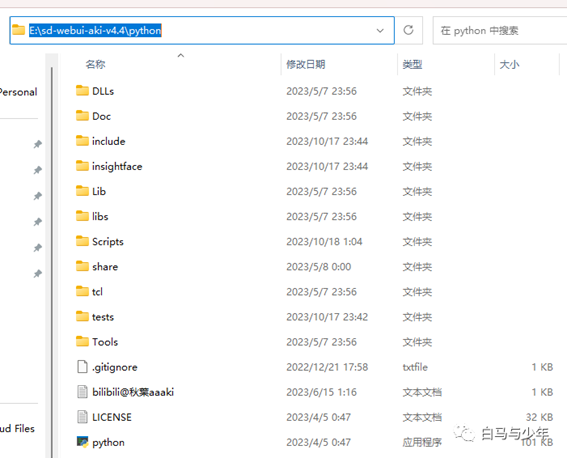The width and height of the screenshot is (567, 458).
Task: Select the LICENSE text document icon
Action: tap(82, 417)
